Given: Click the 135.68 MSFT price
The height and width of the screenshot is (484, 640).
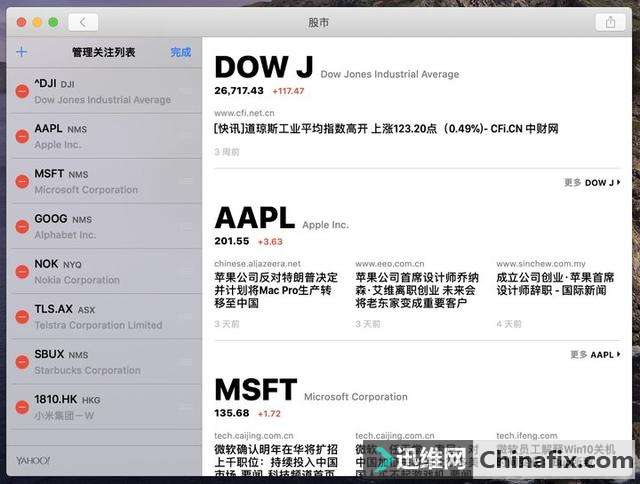Looking at the screenshot, I should (231, 413).
